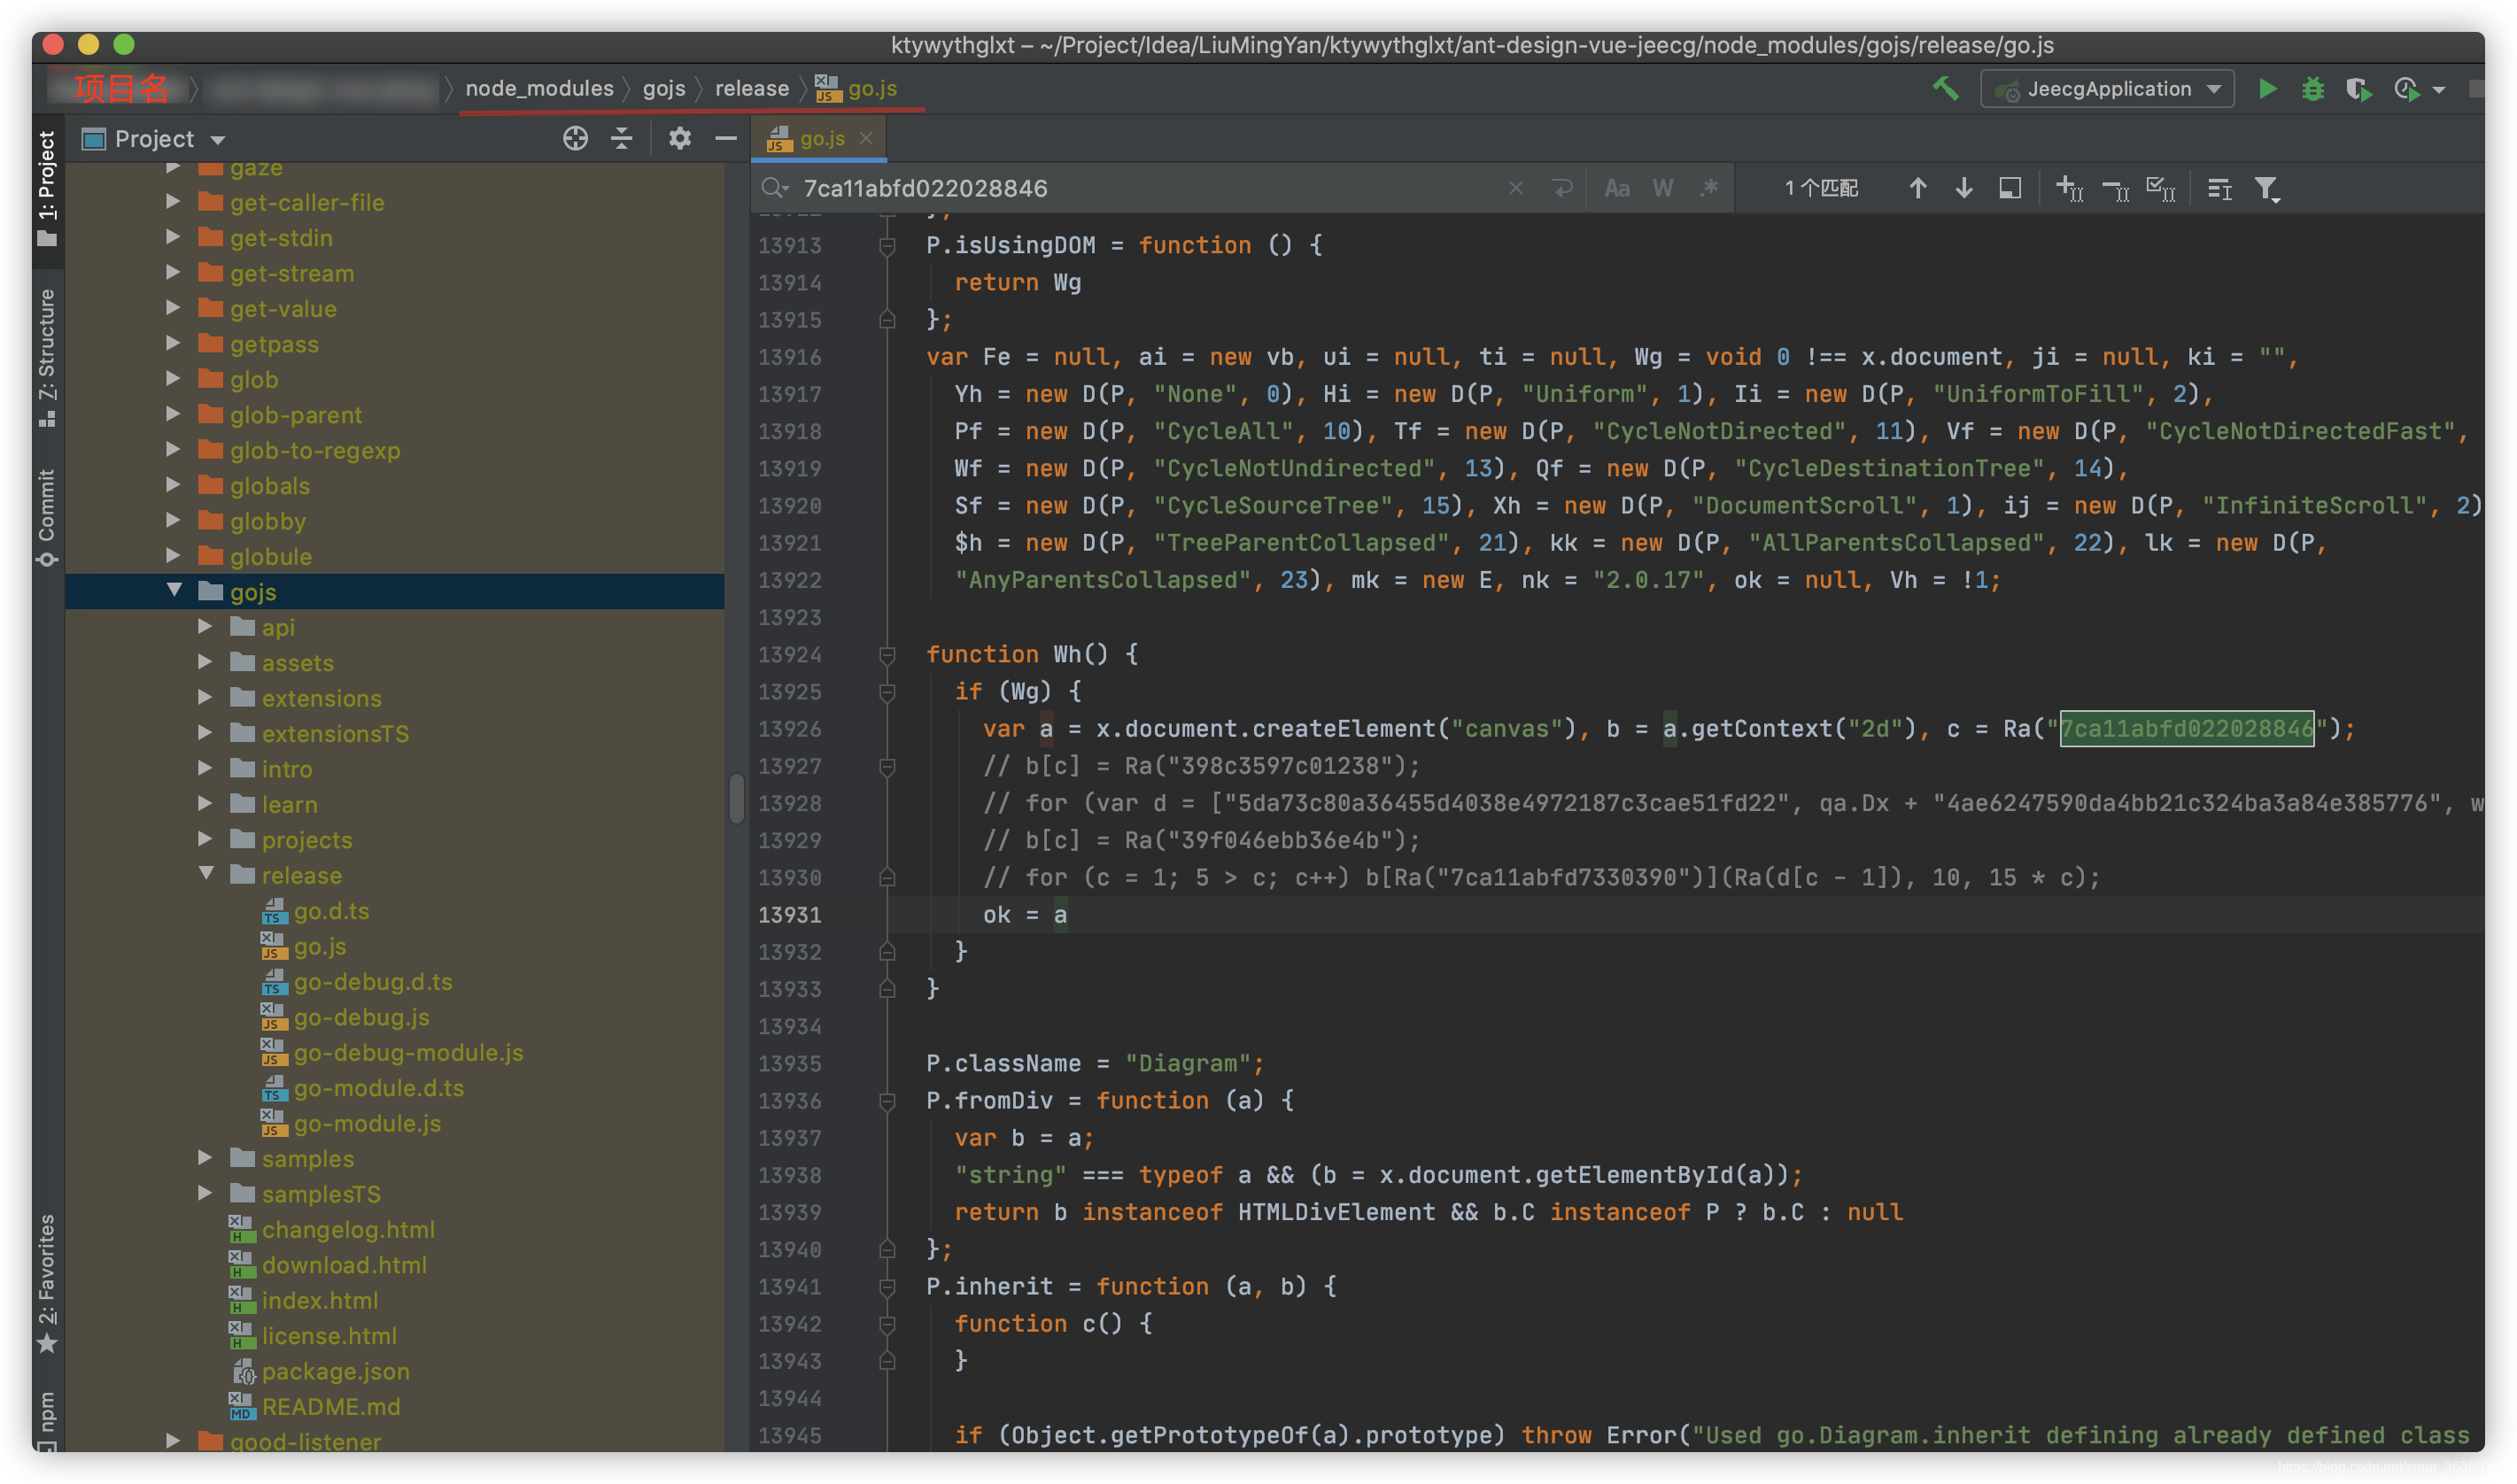Toggle Words 'W' search option
The image size is (2517, 1484).
[1662, 189]
